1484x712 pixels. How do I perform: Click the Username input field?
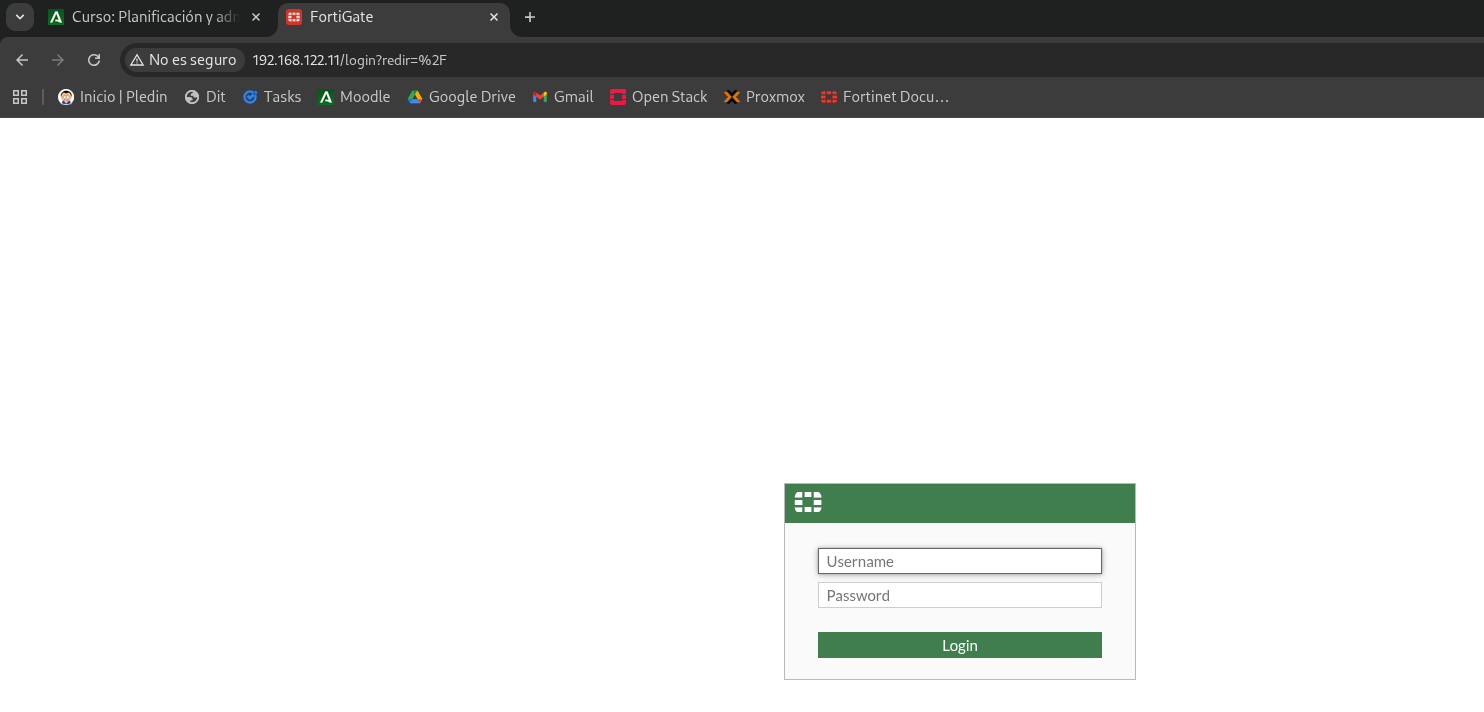[959, 561]
